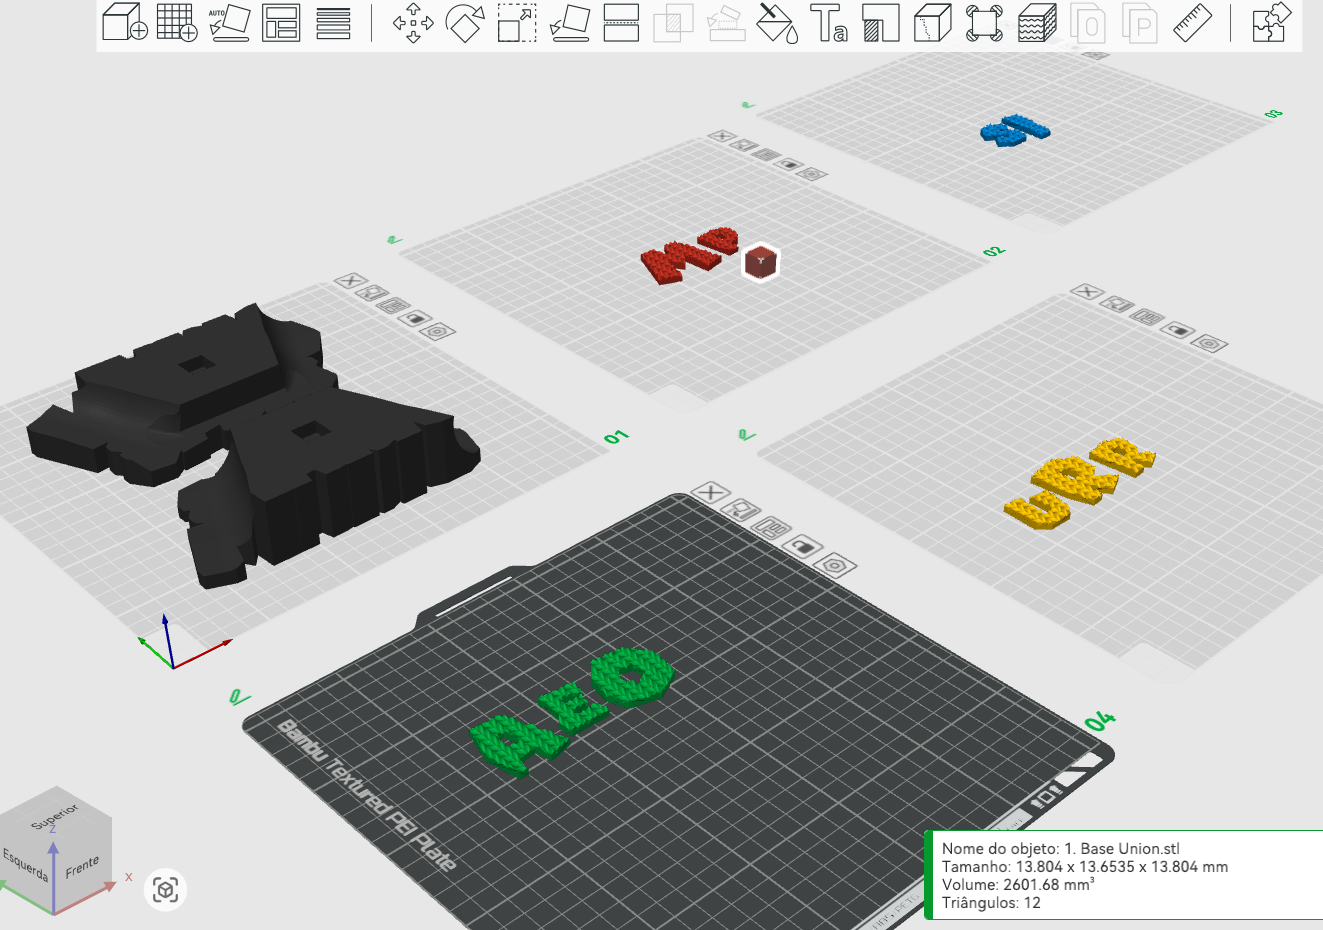The width and height of the screenshot is (1323, 930).
Task: Activate Lay on face tool
Action: pos(570,22)
